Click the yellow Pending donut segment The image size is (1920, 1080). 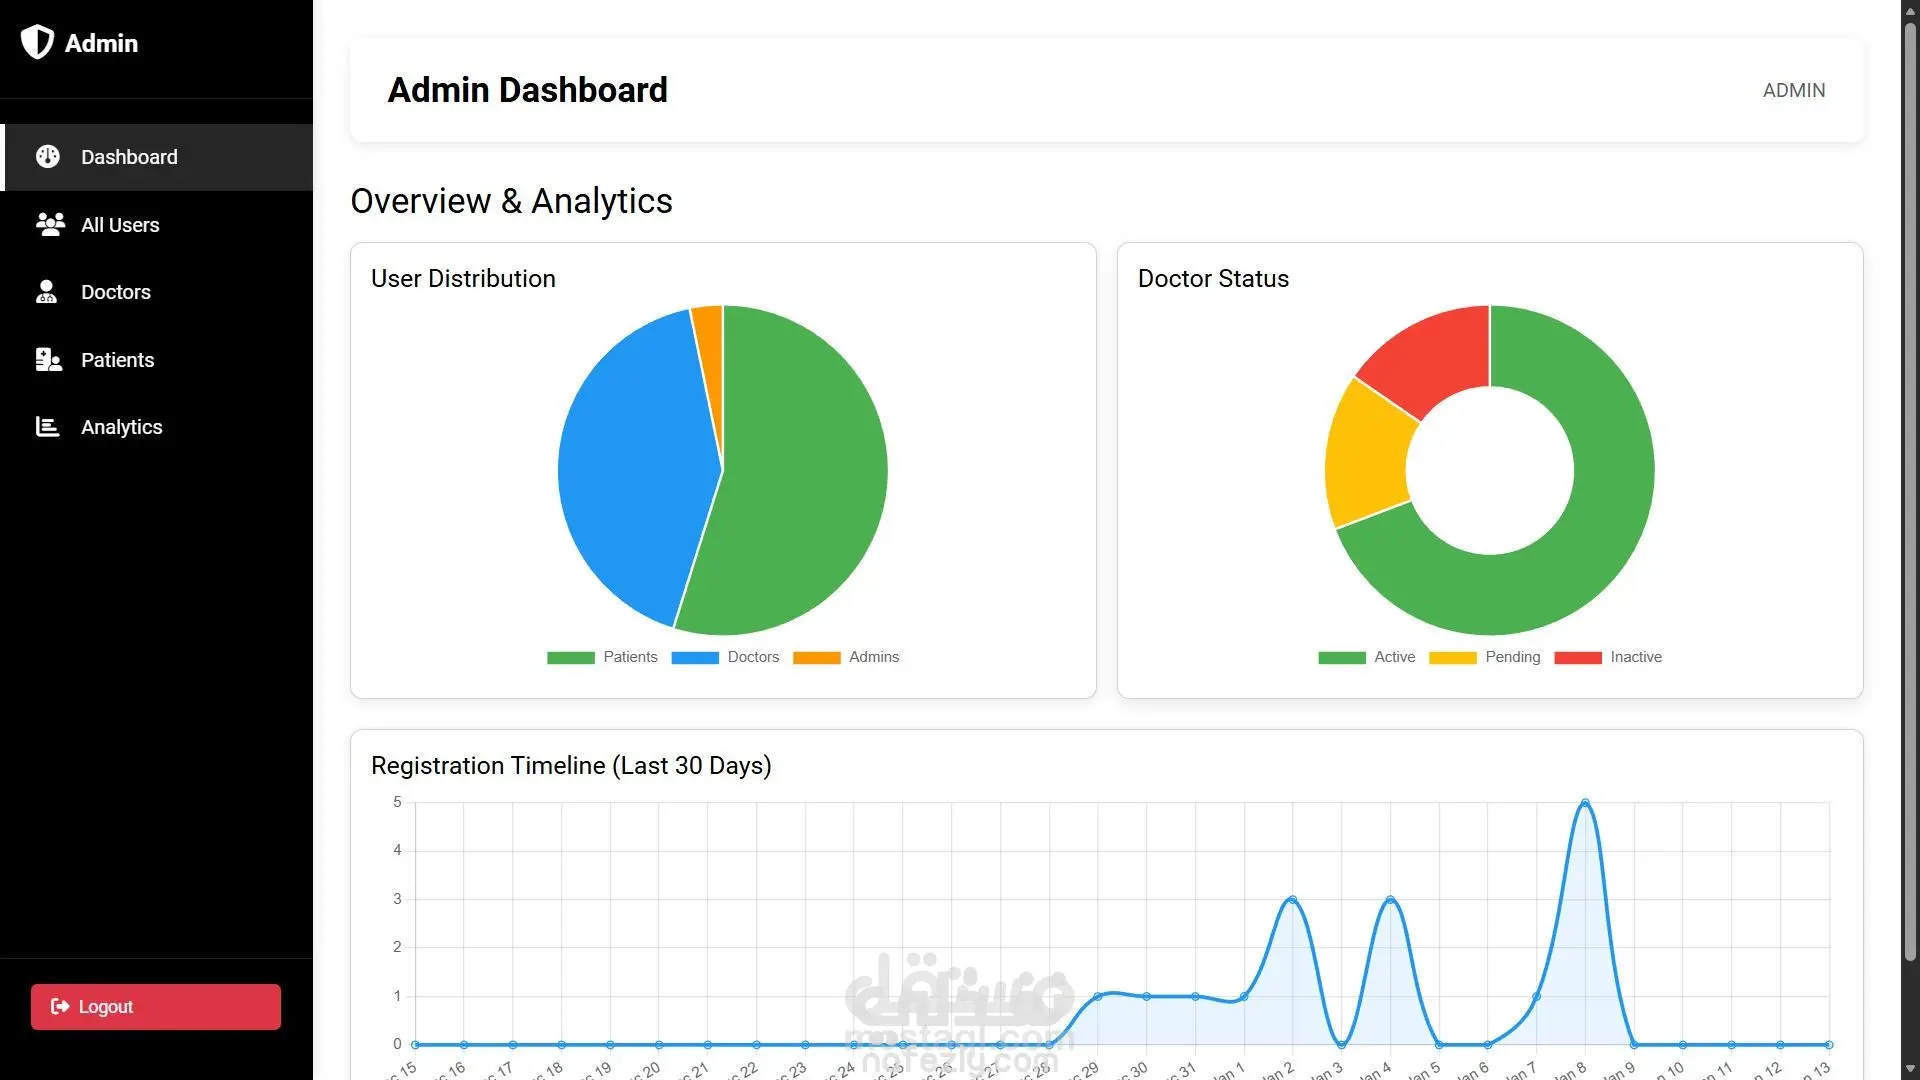click(1367, 455)
